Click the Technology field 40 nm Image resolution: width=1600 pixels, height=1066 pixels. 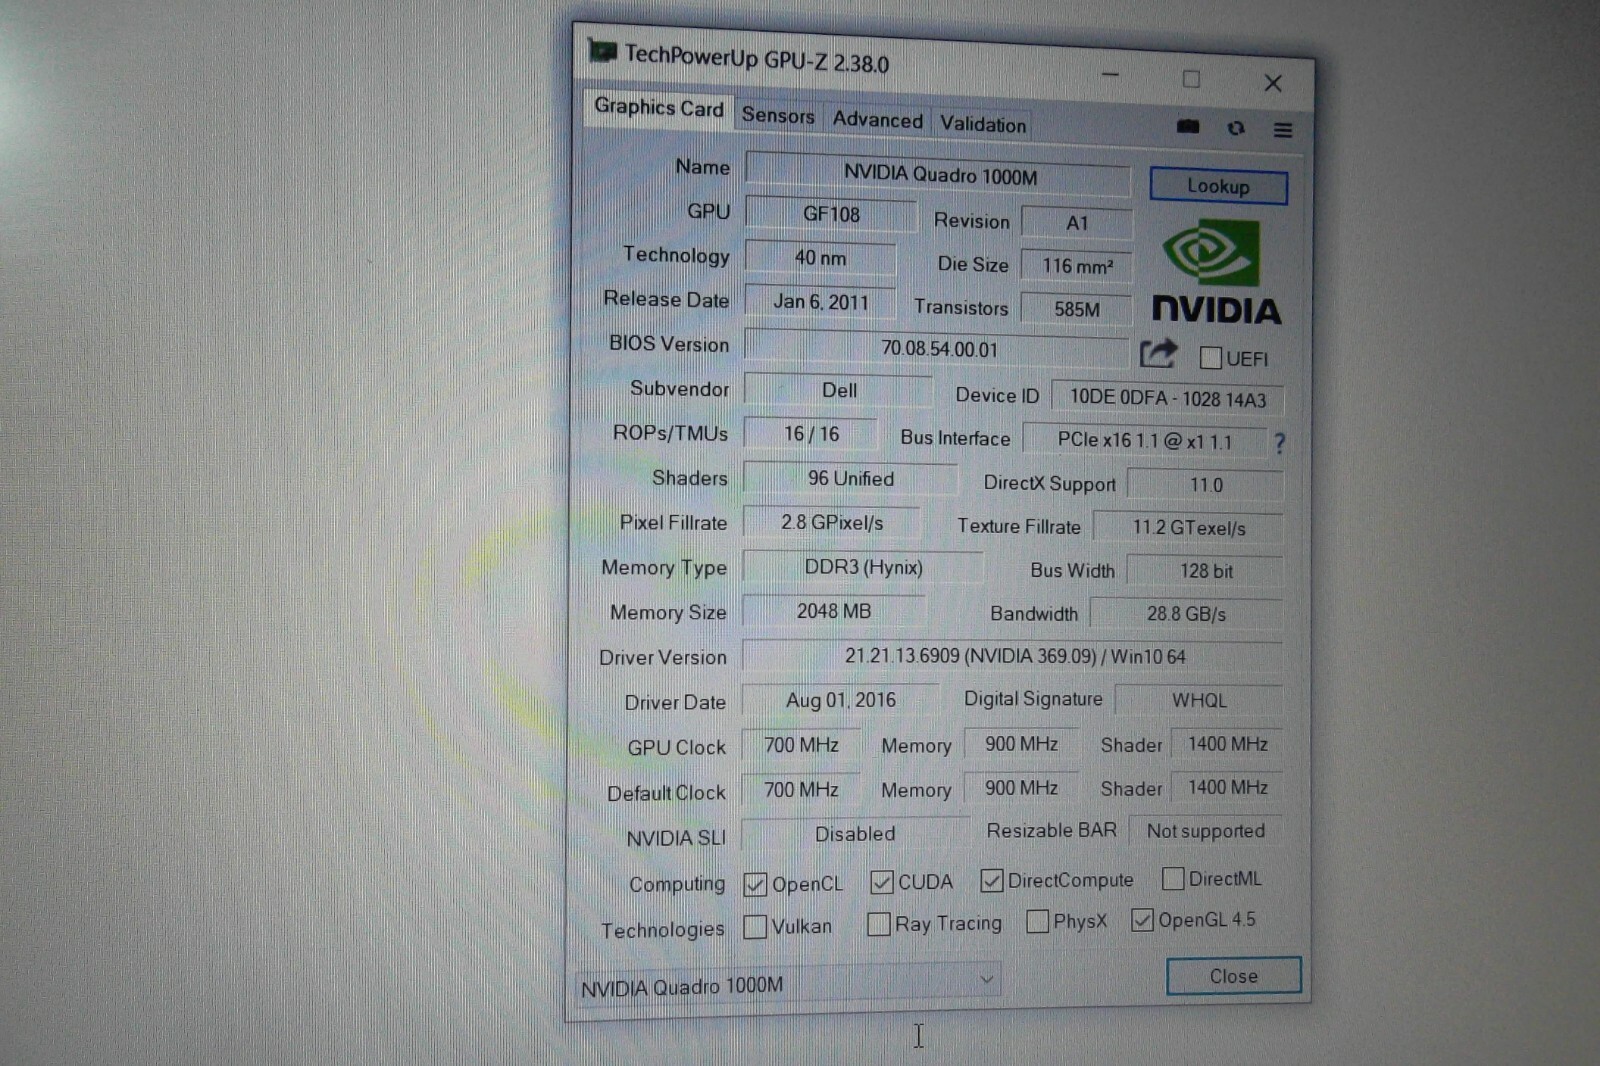(820, 258)
